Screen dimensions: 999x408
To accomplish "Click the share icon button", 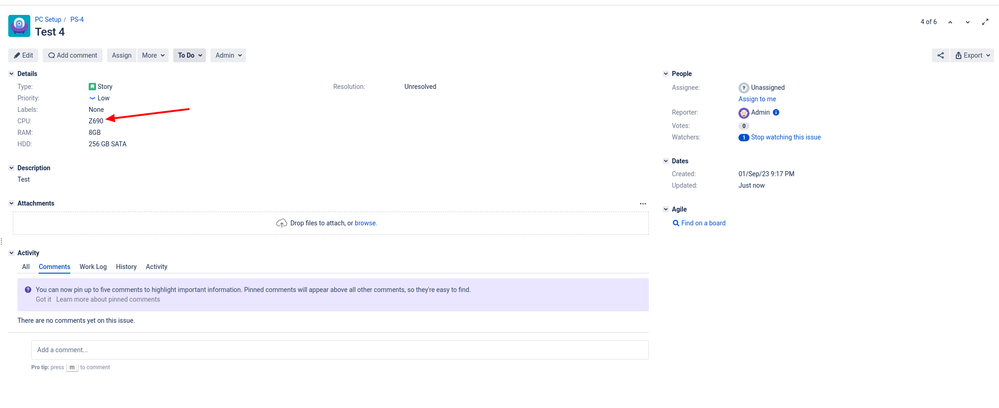I will coord(940,55).
